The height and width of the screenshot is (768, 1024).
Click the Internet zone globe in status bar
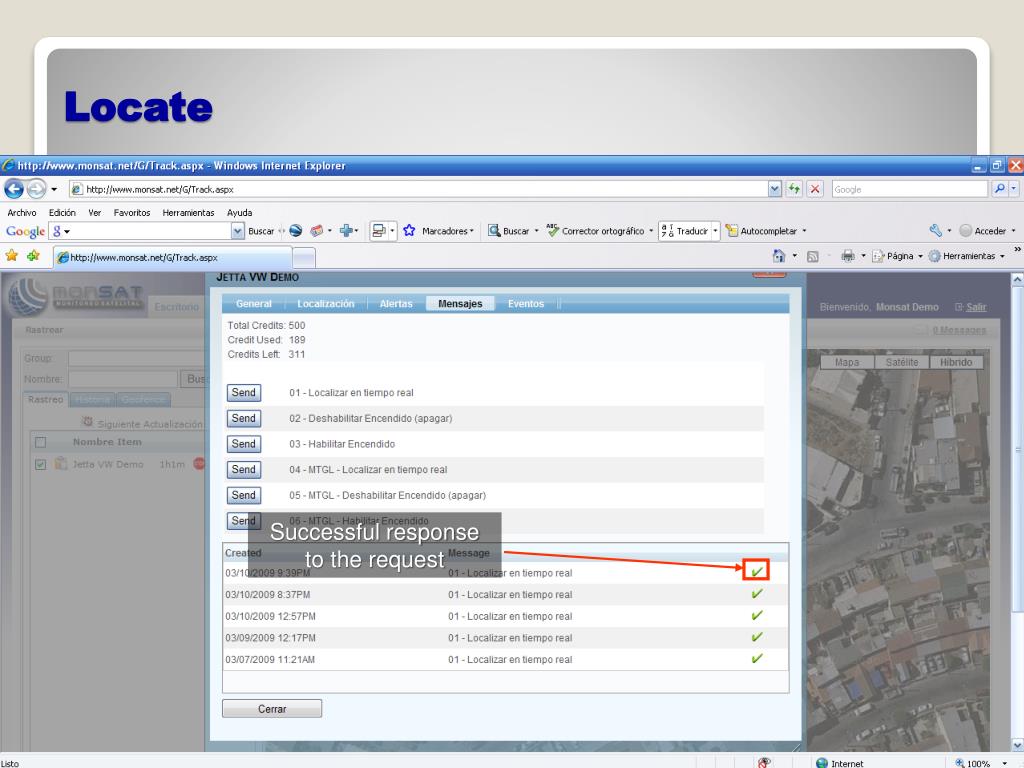tap(822, 763)
